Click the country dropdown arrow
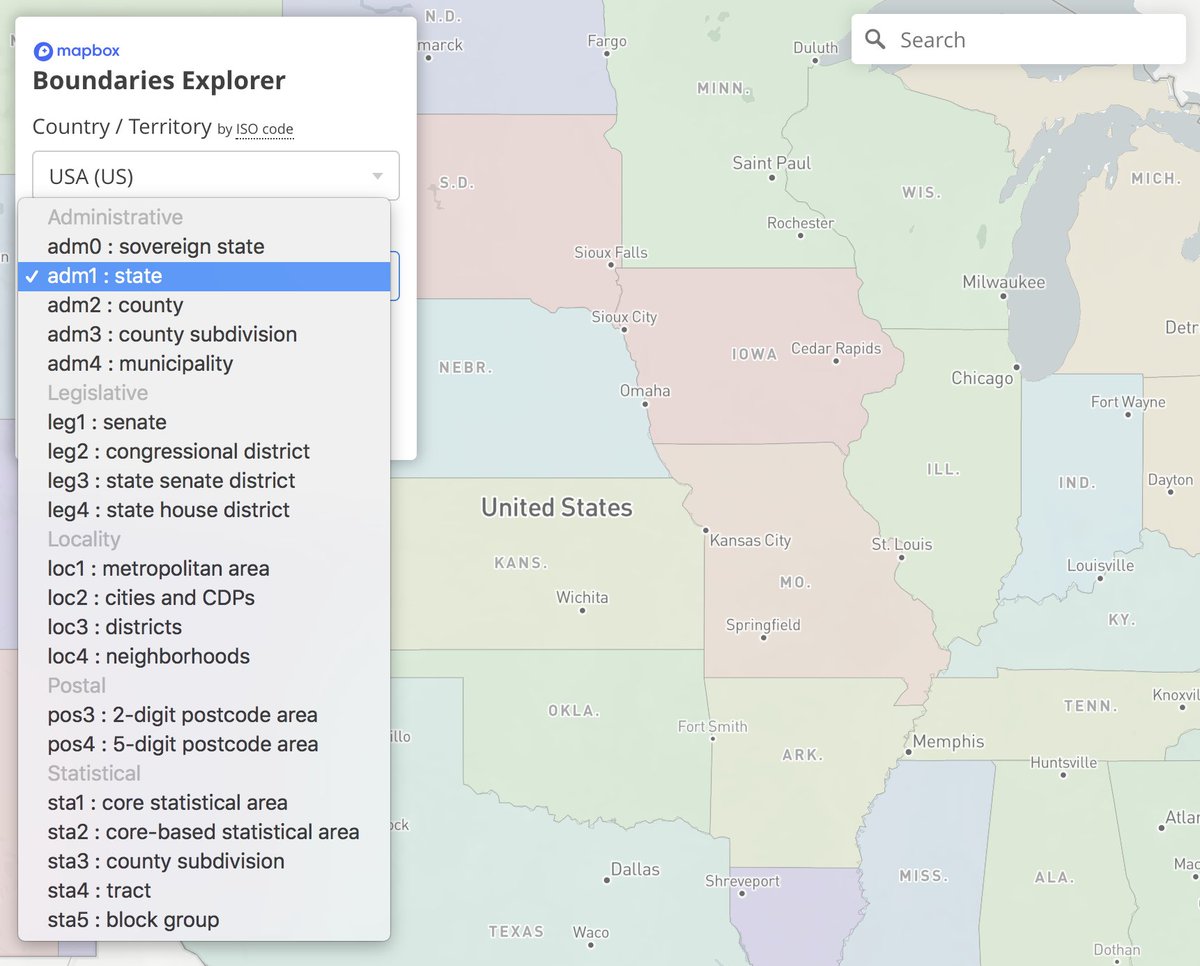 377,176
